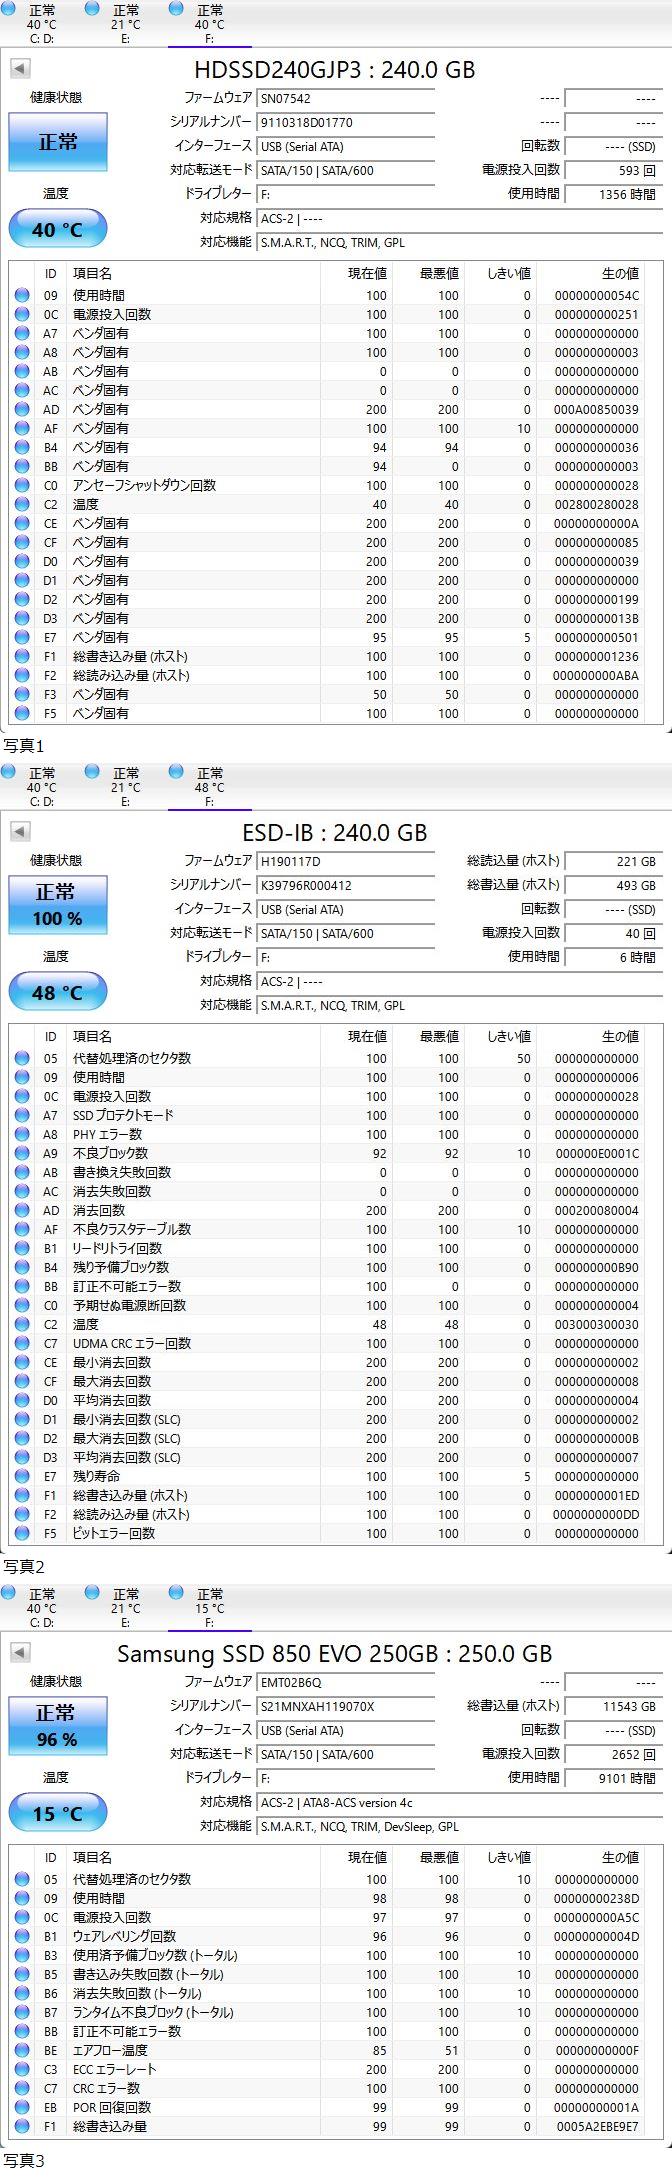
Task: Click the status orb of UDMA CRC エラー回数 row
Action: coord(22,1344)
